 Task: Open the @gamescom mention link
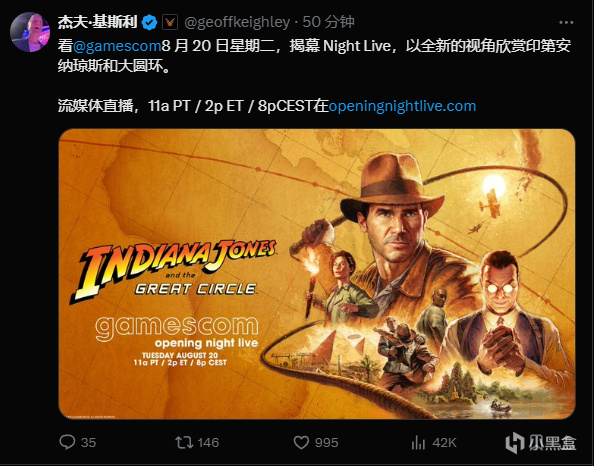(117, 46)
